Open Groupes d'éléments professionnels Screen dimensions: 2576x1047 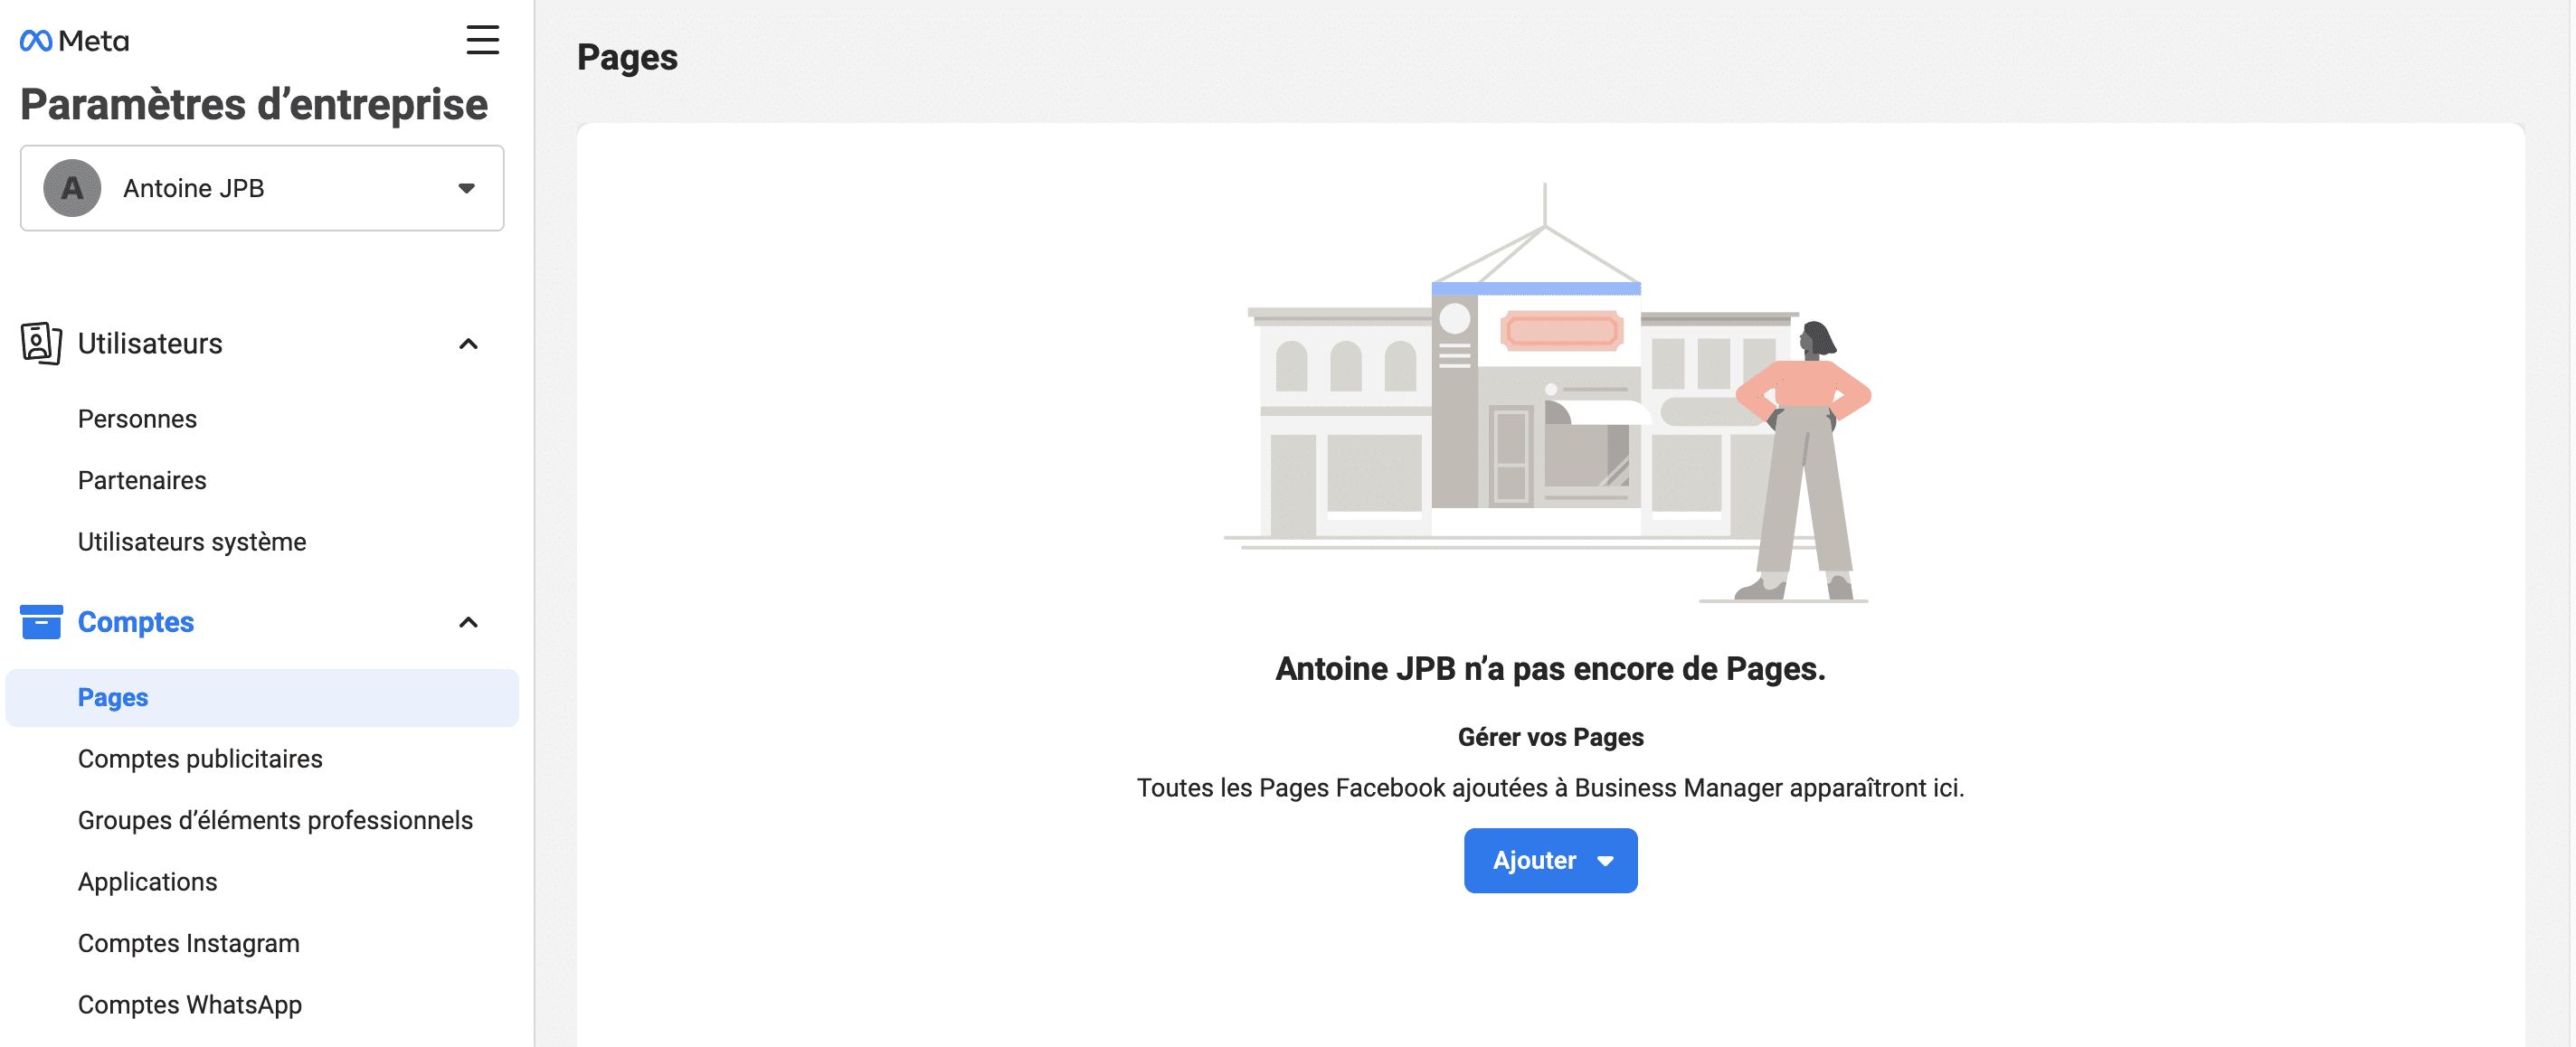coord(275,820)
